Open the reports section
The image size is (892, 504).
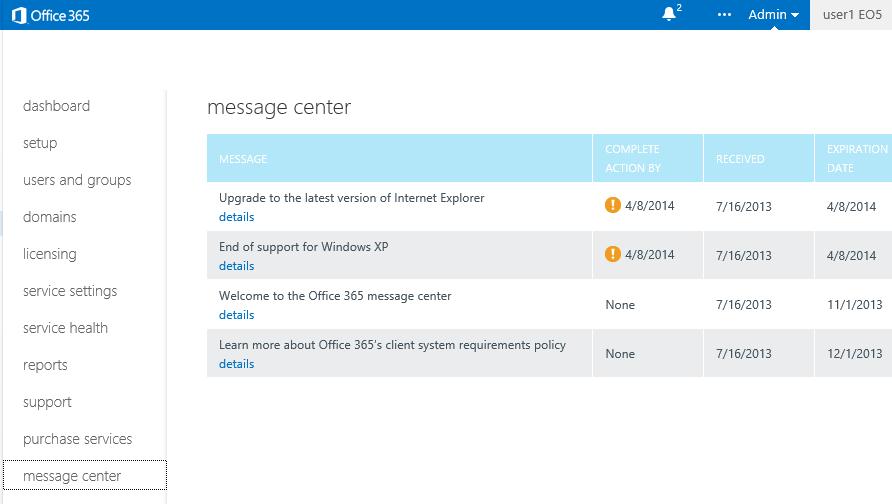pos(45,365)
